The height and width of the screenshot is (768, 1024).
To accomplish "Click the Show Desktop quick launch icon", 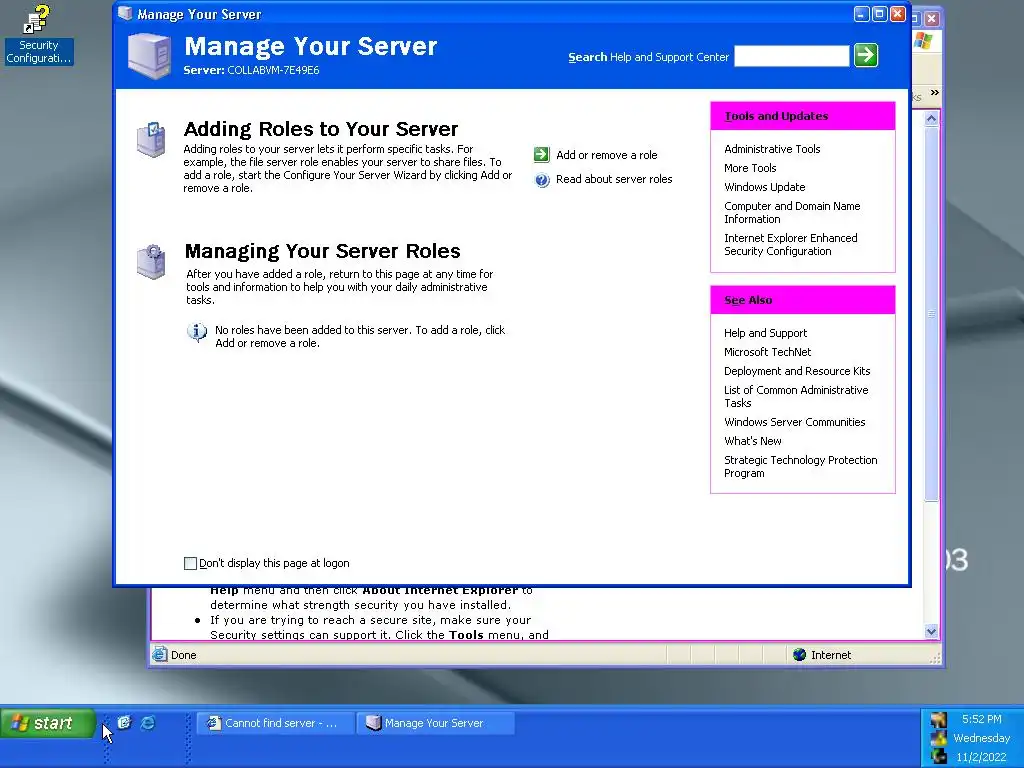I will (x=124, y=723).
